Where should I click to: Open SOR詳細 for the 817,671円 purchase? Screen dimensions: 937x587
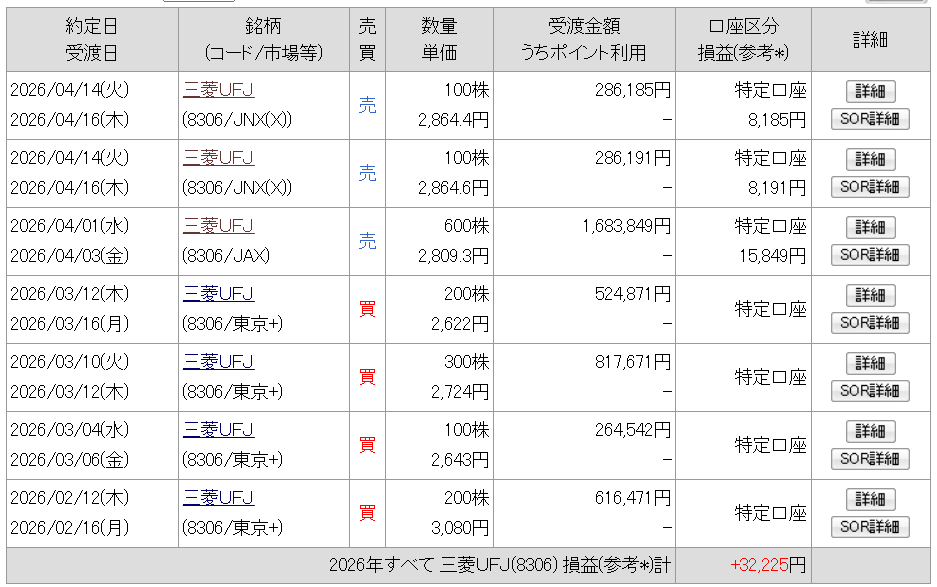click(870, 392)
